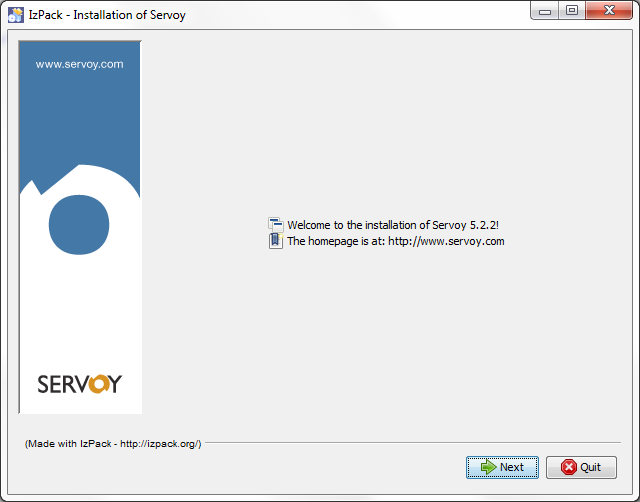The width and height of the screenshot is (640, 502).
Task: Click the window title 'IzPack - Installation of Servoy'
Action: [107, 15]
